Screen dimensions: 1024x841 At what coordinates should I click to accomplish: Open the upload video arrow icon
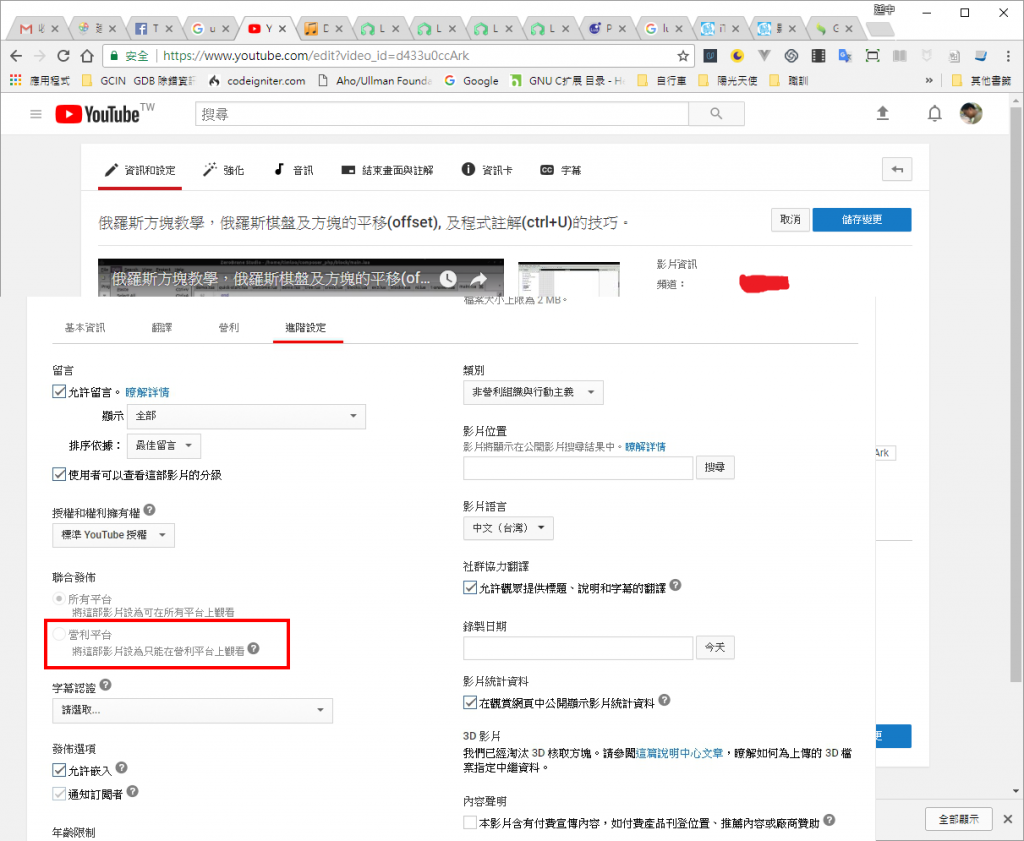tap(882, 114)
